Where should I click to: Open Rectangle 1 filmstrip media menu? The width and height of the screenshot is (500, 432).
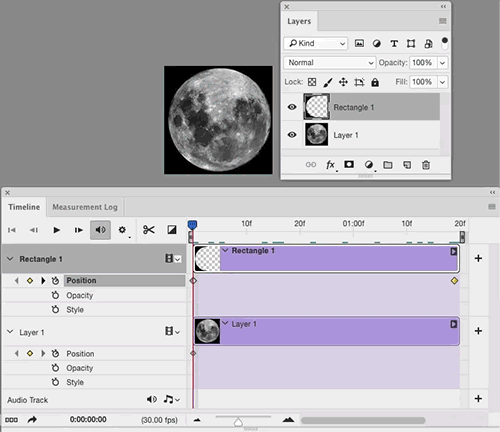pyautogui.click(x=173, y=259)
